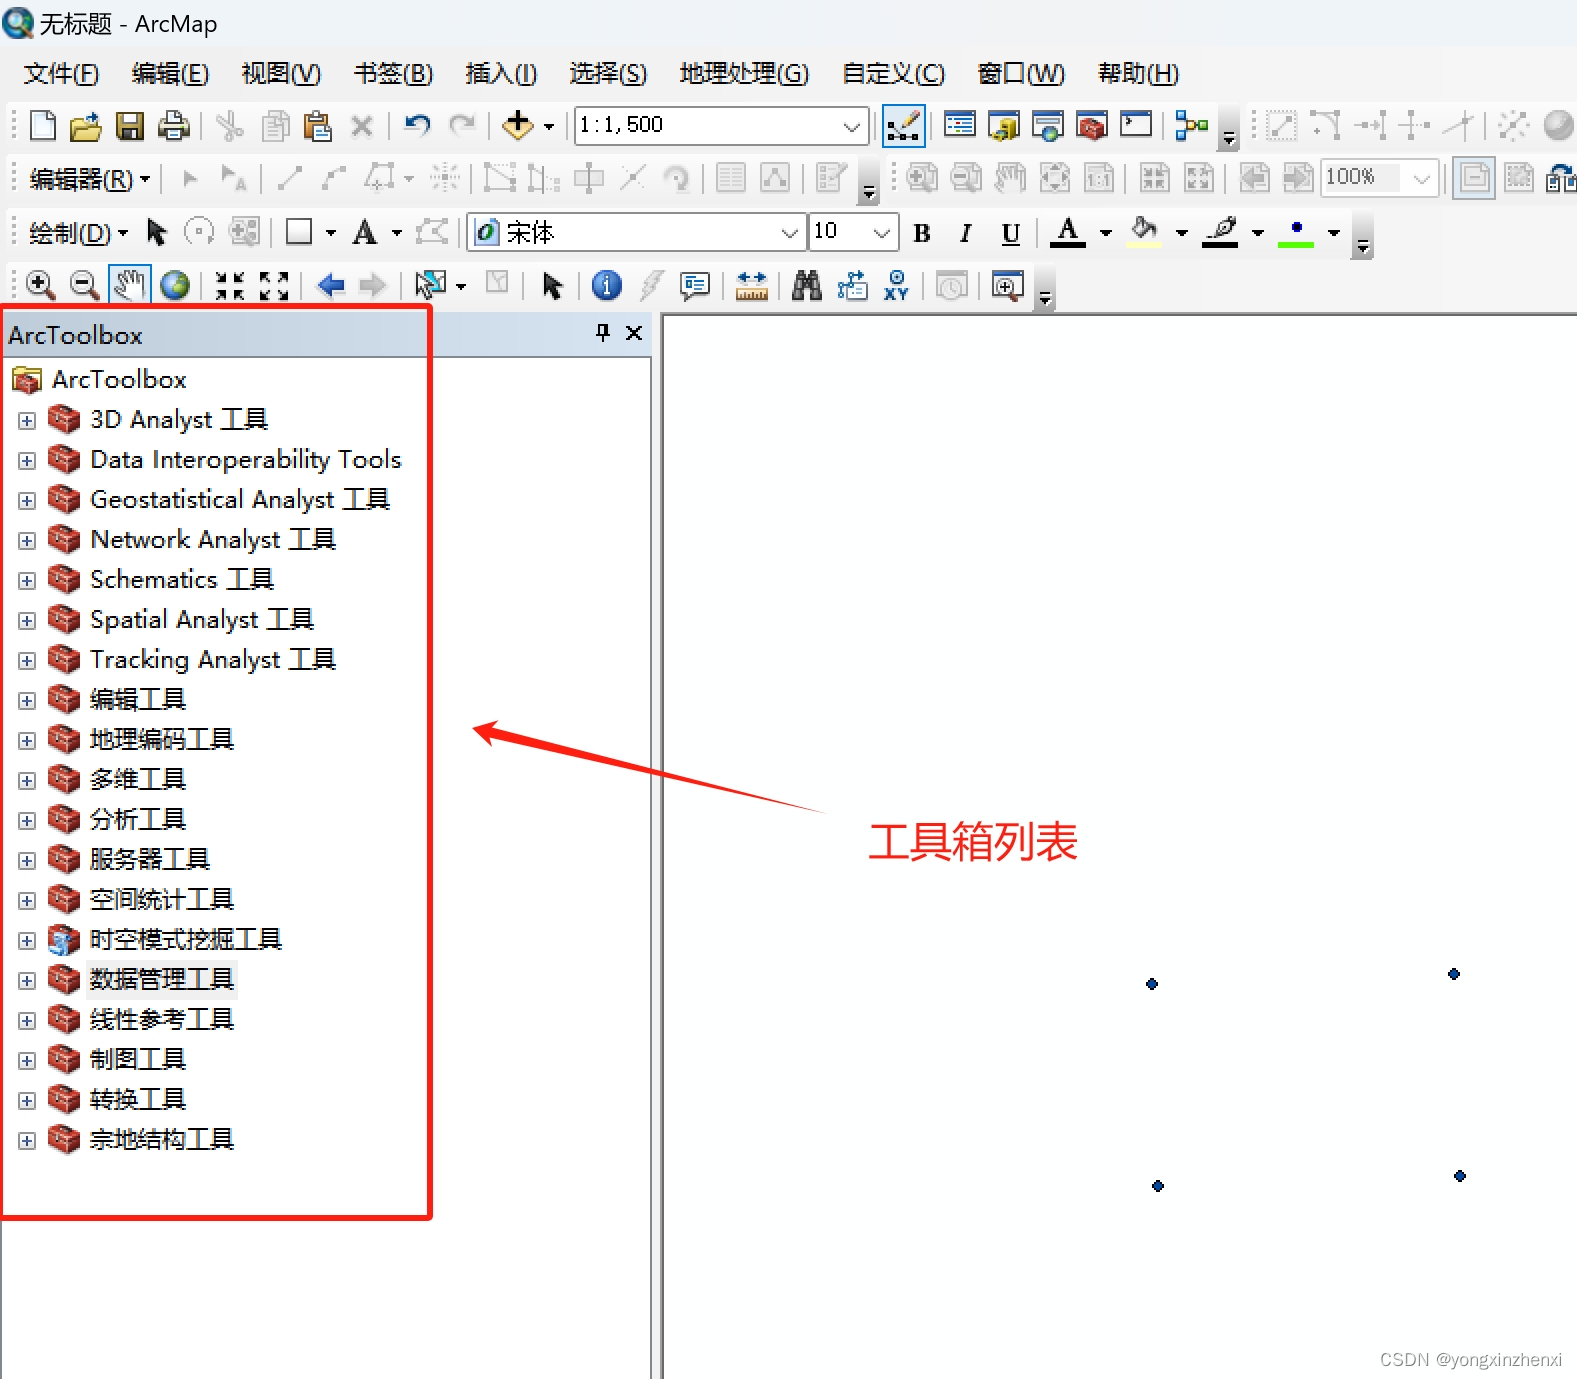This screenshot has height=1379, width=1577.
Task: Pin the ArcToolbox panel with auto-hide pushpin
Action: pyautogui.click(x=602, y=333)
